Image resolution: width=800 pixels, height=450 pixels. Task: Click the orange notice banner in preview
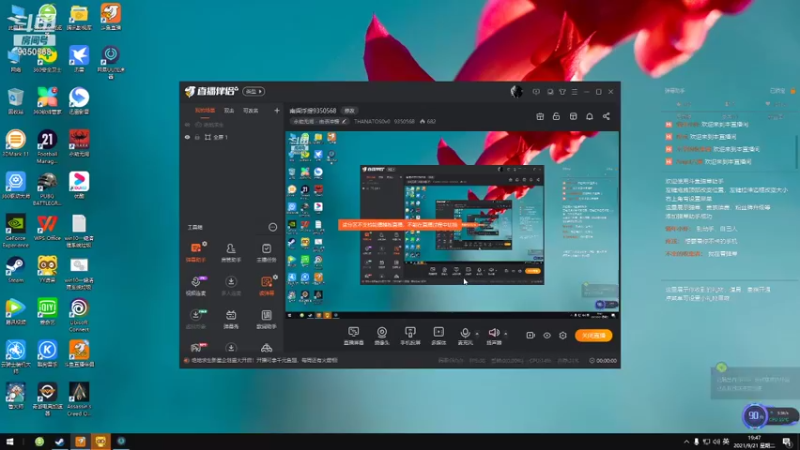click(x=399, y=224)
